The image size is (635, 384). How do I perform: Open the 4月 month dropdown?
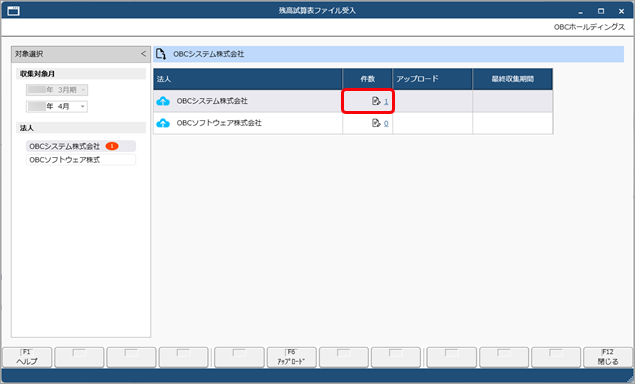[57, 107]
